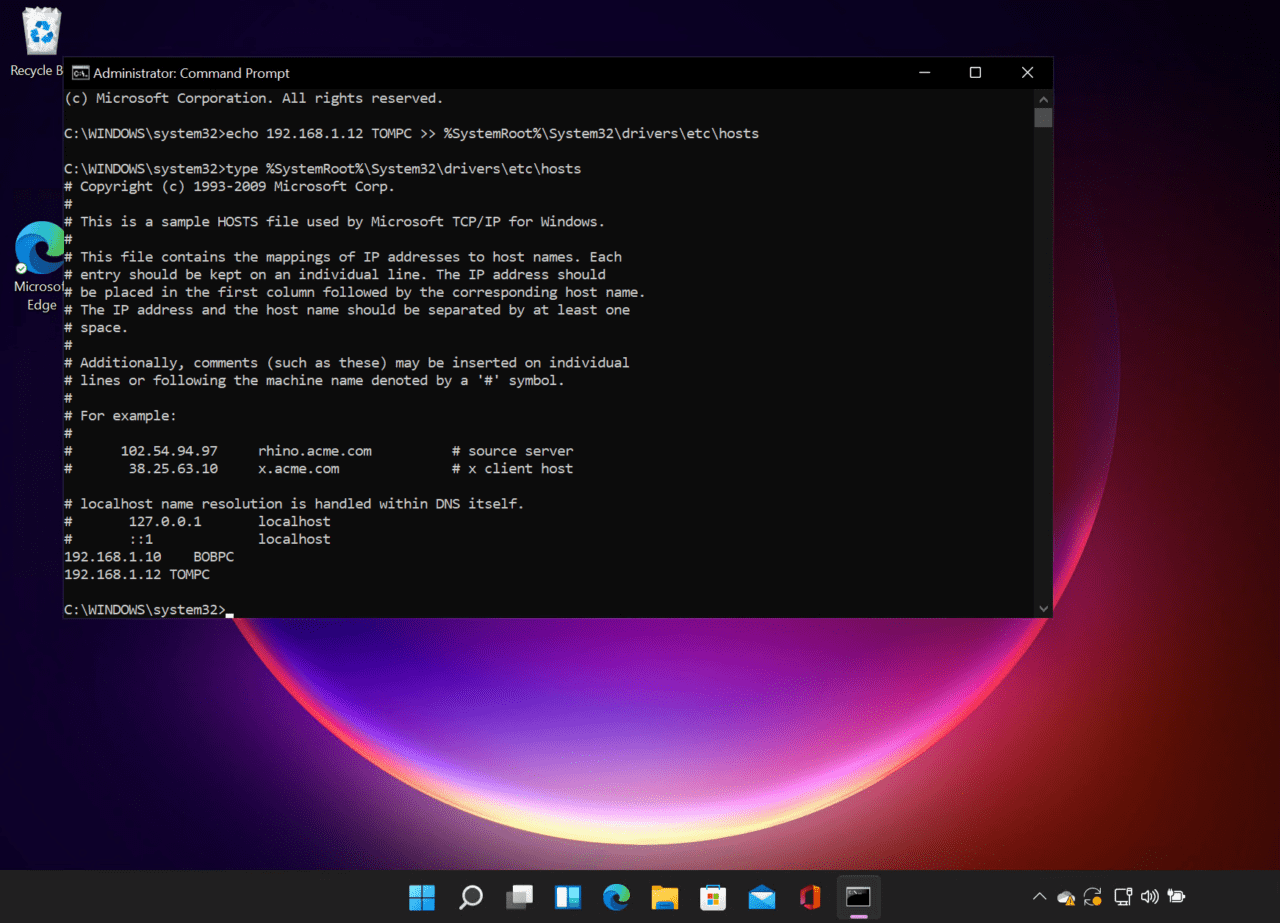
Task: Expand the hidden system tray icons
Action: 1040,897
